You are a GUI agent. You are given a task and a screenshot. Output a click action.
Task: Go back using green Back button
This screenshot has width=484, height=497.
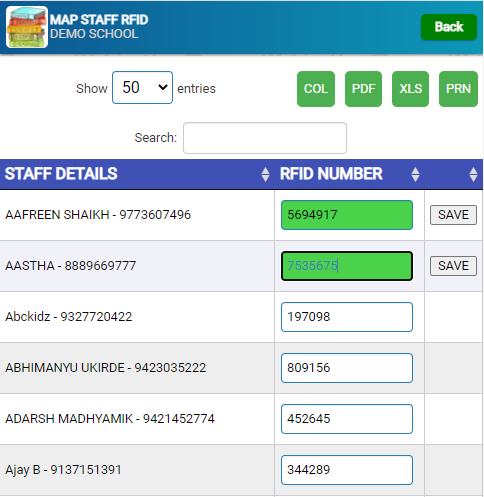point(449,27)
